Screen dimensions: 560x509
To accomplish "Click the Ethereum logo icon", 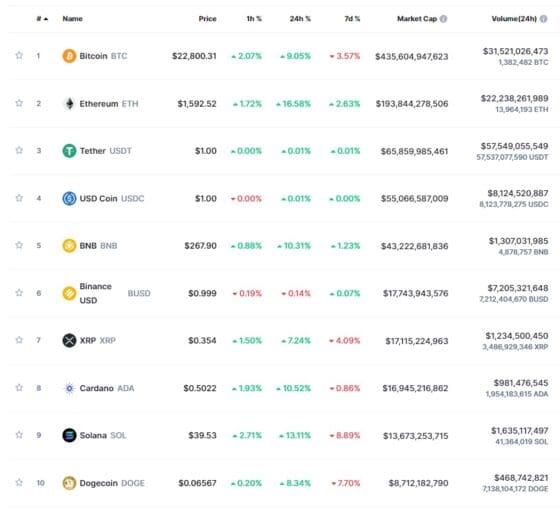I will point(69,104).
